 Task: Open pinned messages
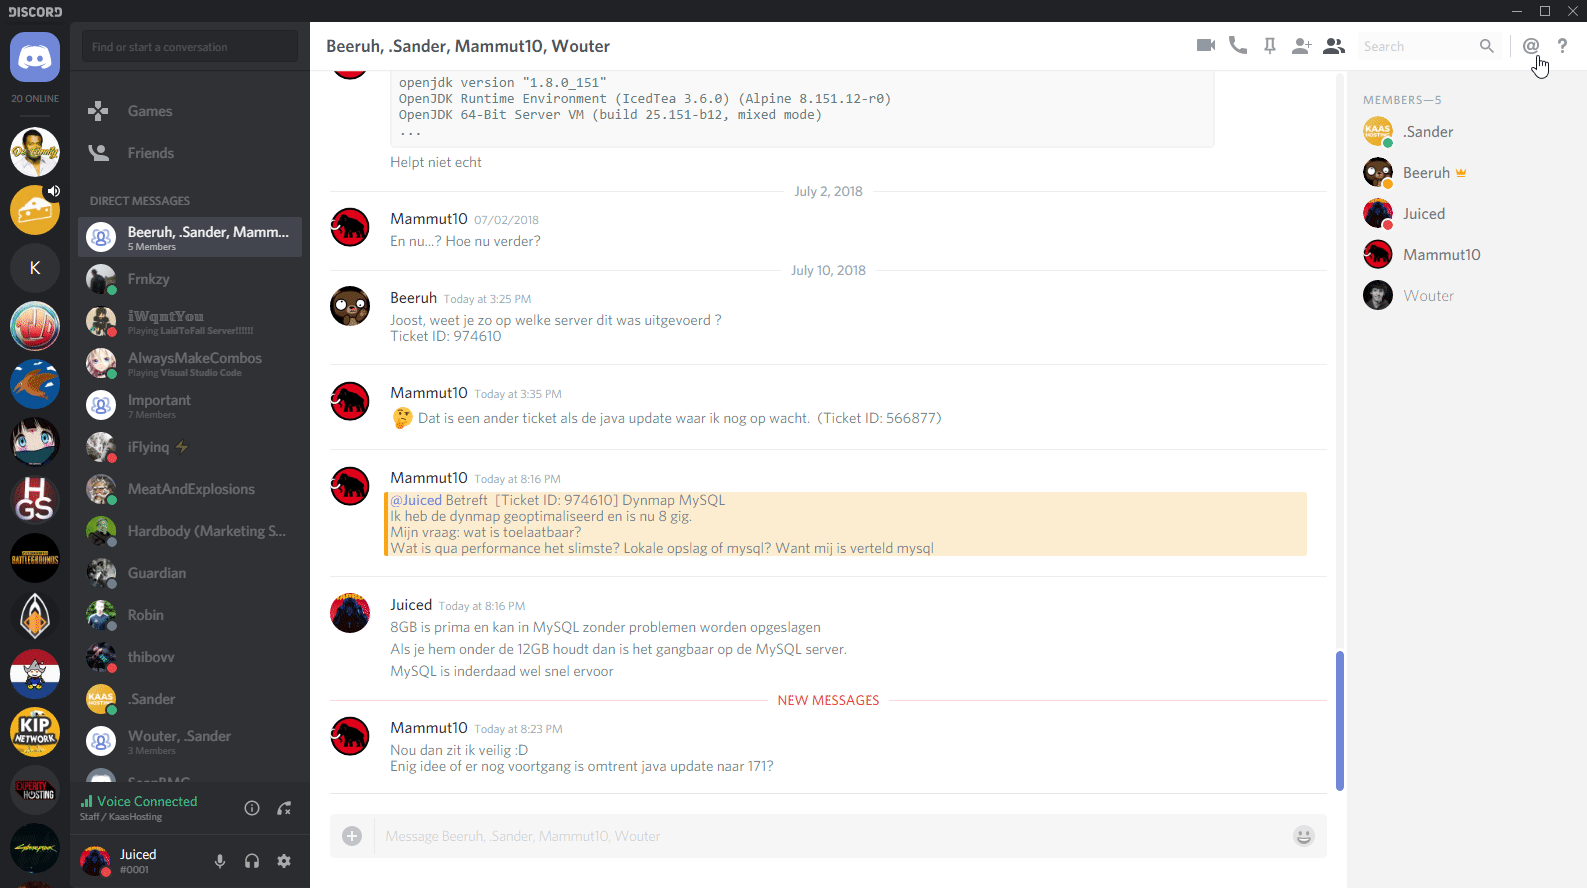(x=1270, y=46)
